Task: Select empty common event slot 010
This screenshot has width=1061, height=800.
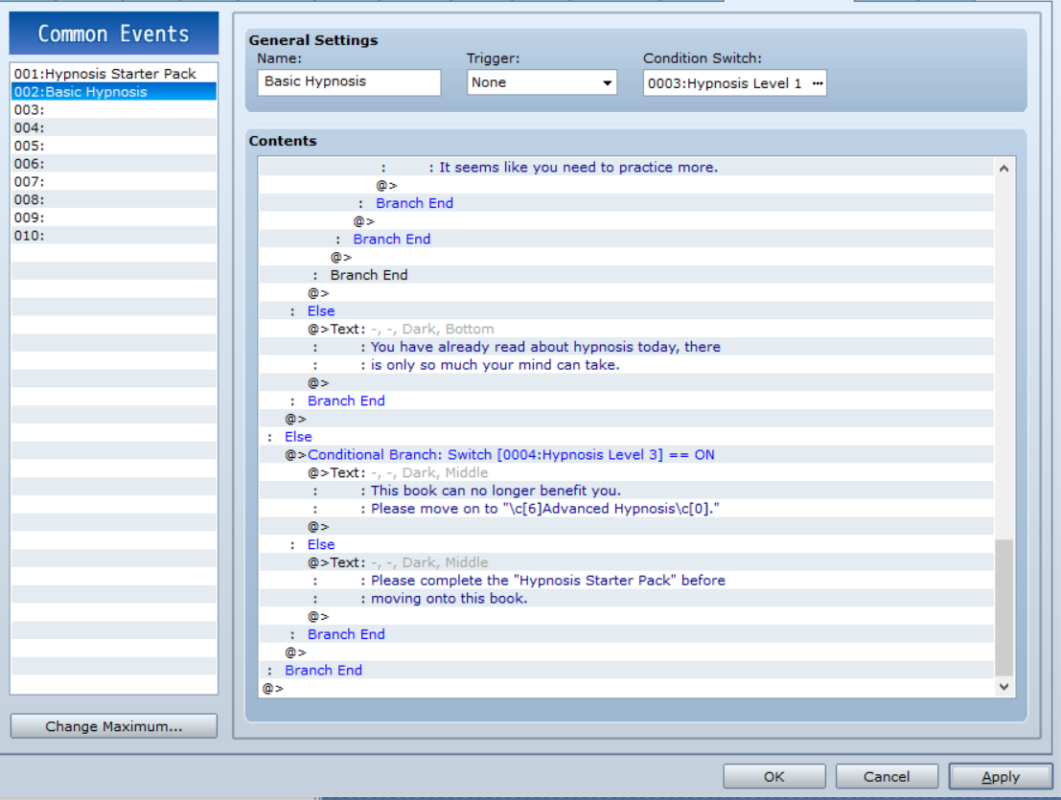Action: coord(114,235)
